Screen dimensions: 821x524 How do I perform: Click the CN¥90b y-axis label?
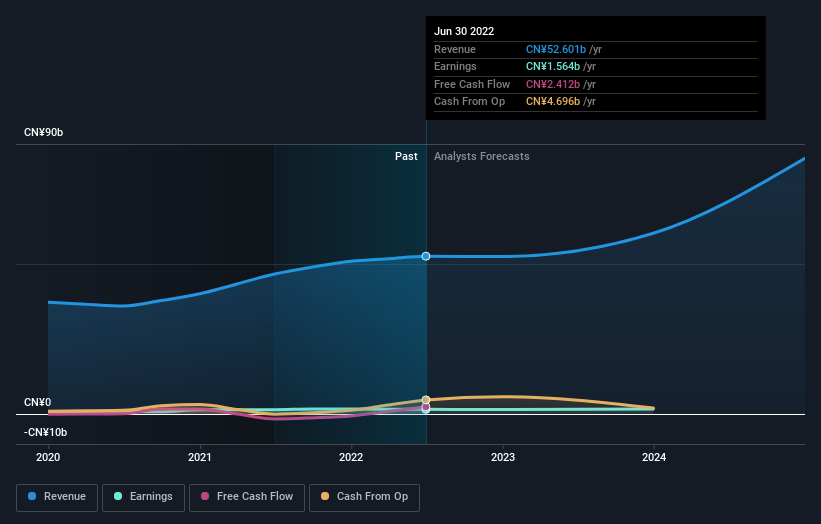(x=43, y=132)
